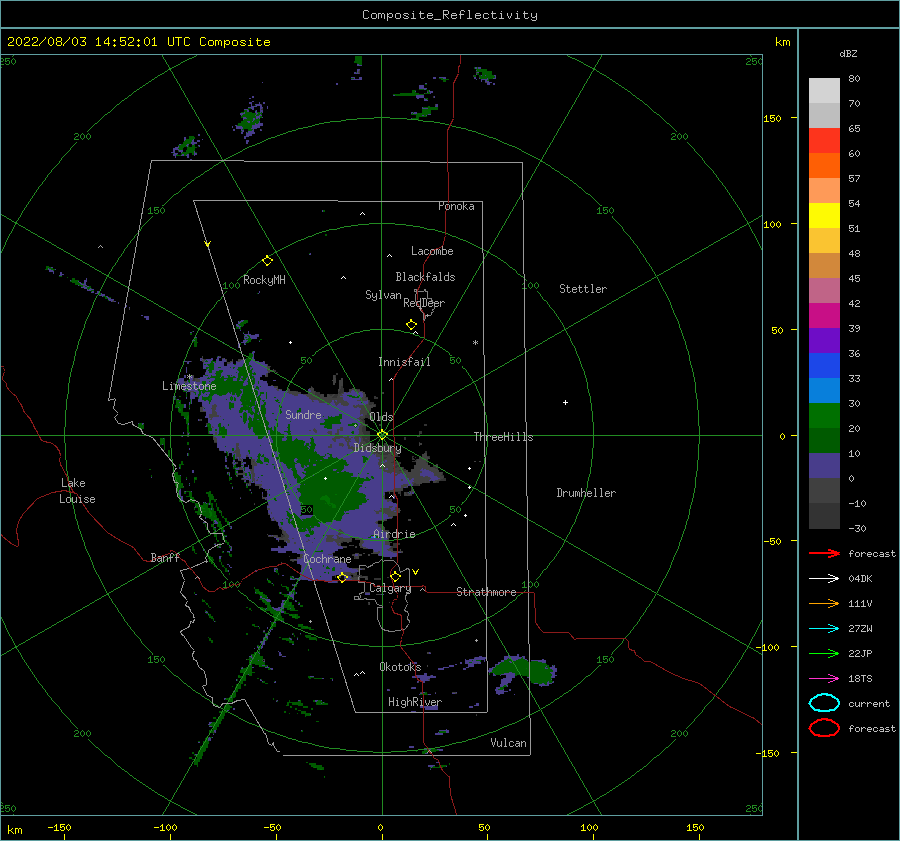Select the green 22JP arrow legend entry
Screen dimensions: 900x841
point(824,653)
